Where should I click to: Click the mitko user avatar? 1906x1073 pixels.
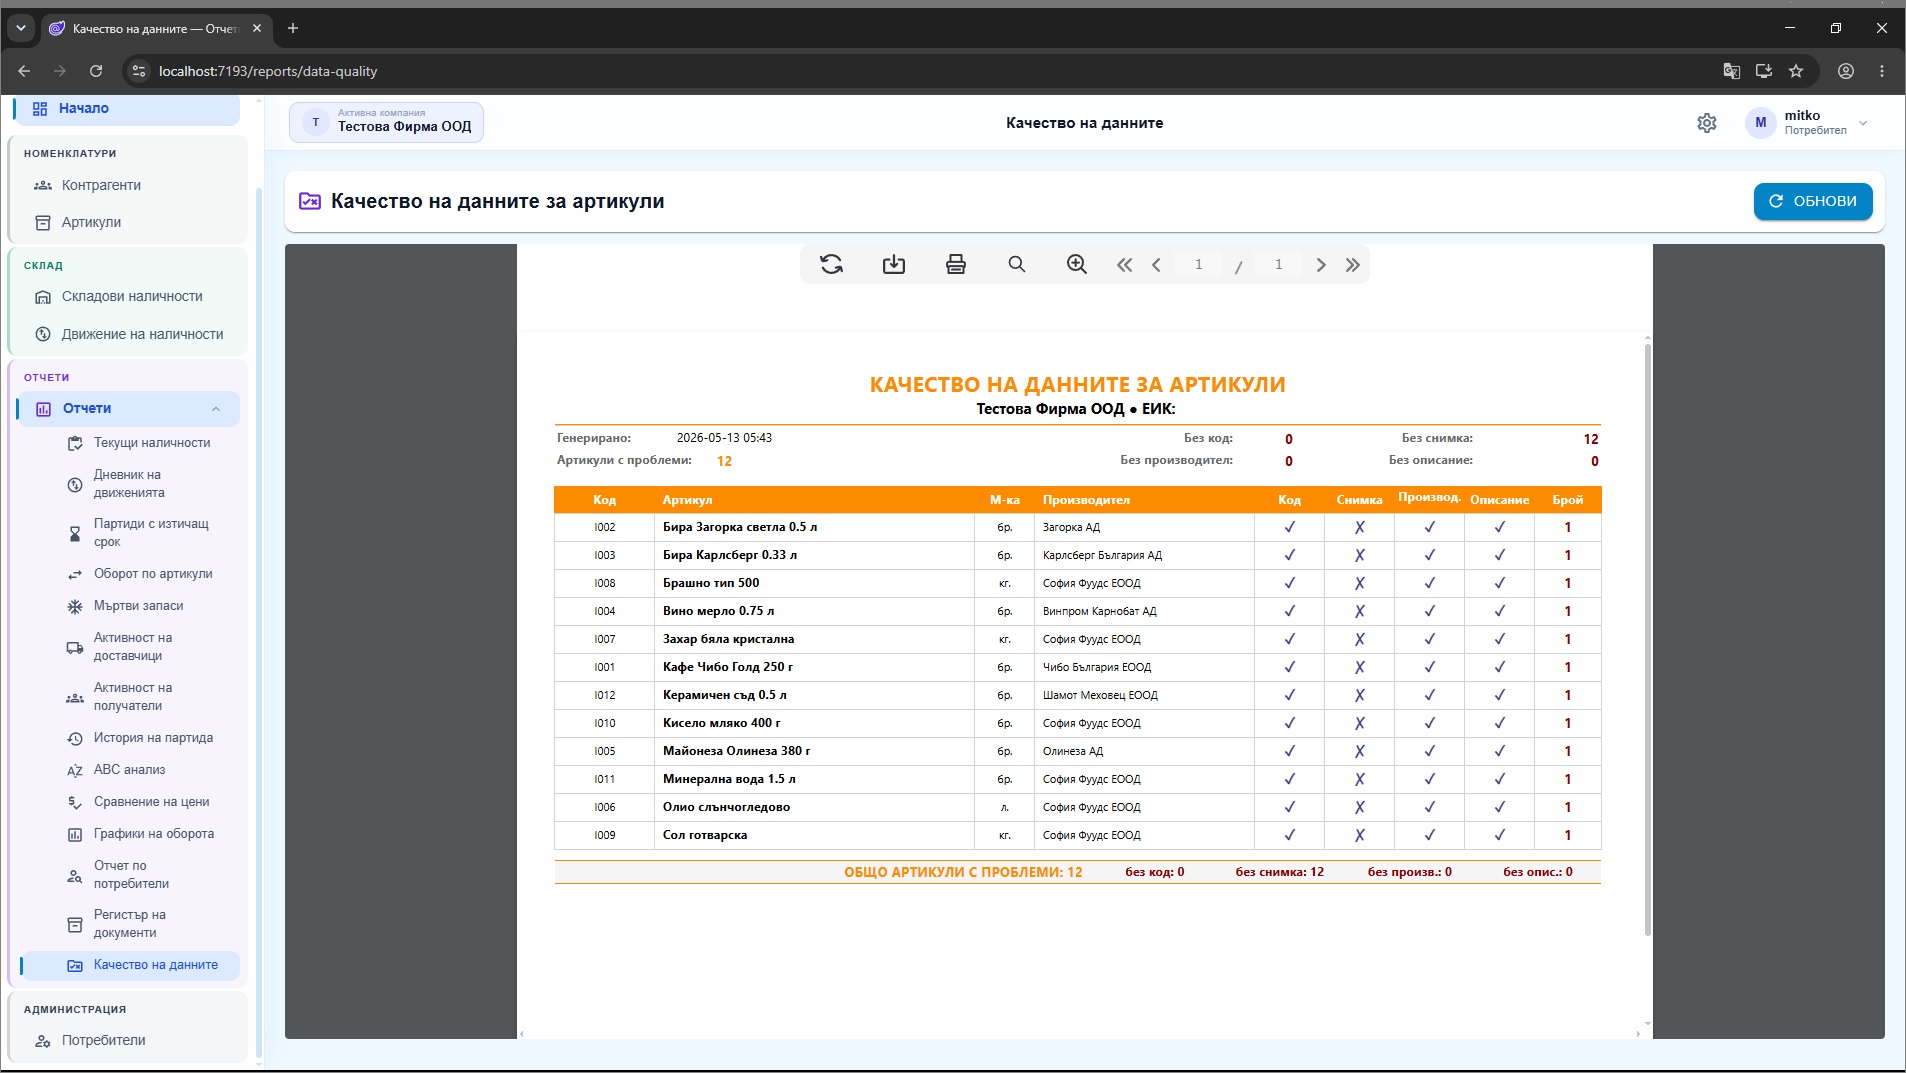1760,123
